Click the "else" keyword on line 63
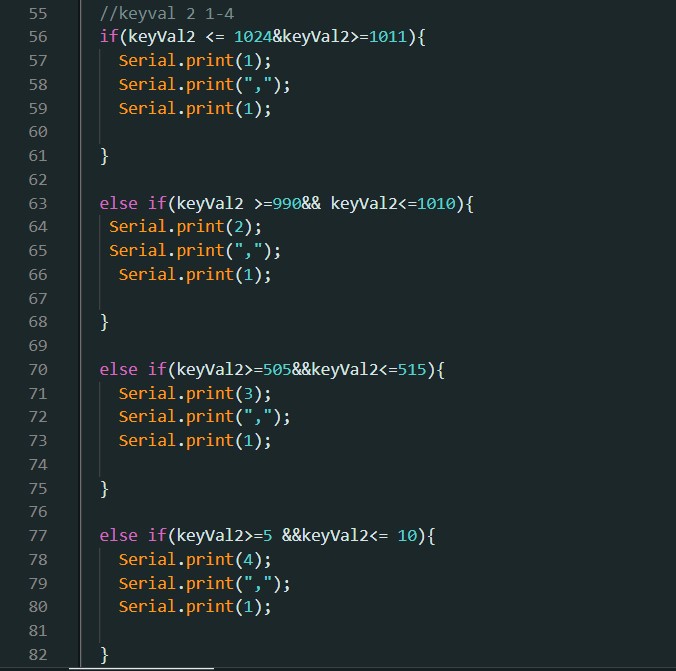The height and width of the screenshot is (671, 676). pyautogui.click(x=119, y=203)
